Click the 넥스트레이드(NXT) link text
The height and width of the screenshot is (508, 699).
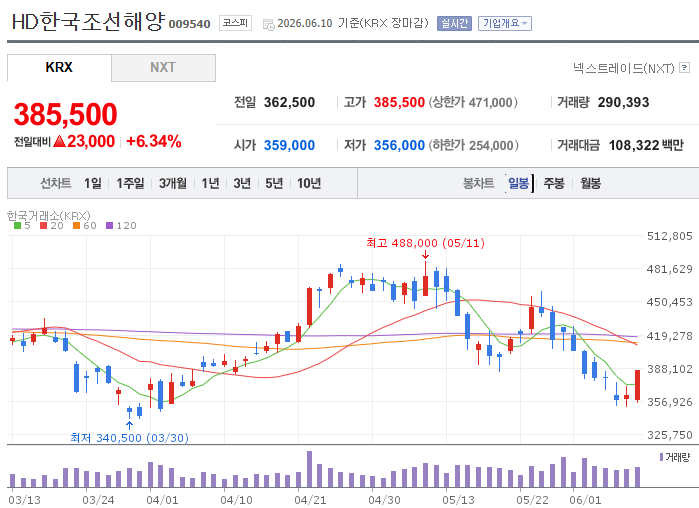[x=624, y=68]
